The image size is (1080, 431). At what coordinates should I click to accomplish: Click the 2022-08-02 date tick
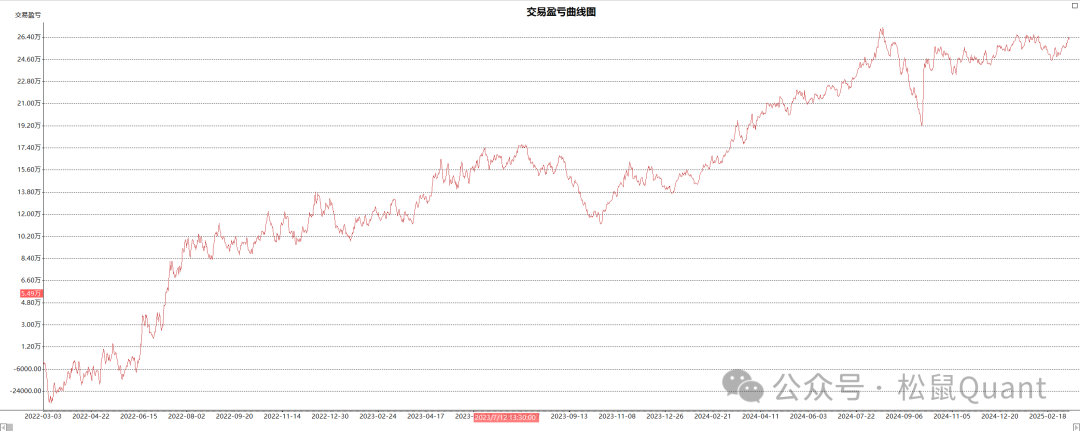pyautogui.click(x=187, y=416)
